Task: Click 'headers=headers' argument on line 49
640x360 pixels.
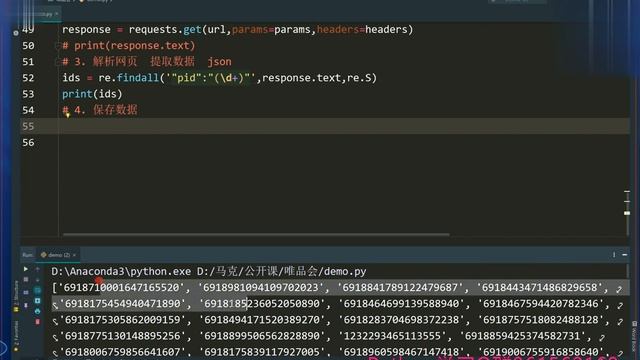Action: [362, 29]
